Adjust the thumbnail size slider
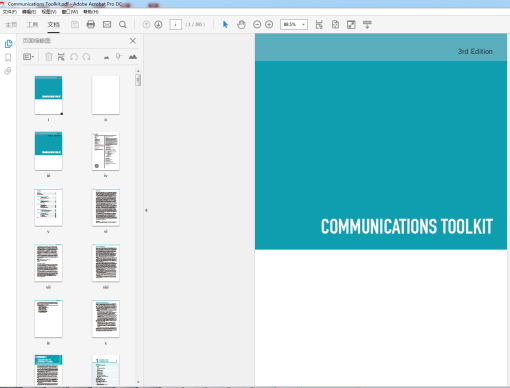Image resolution: width=510 pixels, height=388 pixels. click(119, 56)
